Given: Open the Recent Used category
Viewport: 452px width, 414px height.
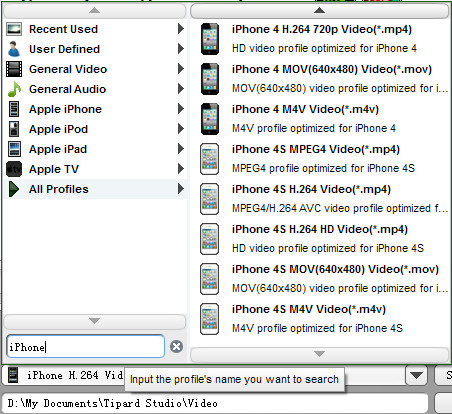Looking at the screenshot, I should coord(95,29).
